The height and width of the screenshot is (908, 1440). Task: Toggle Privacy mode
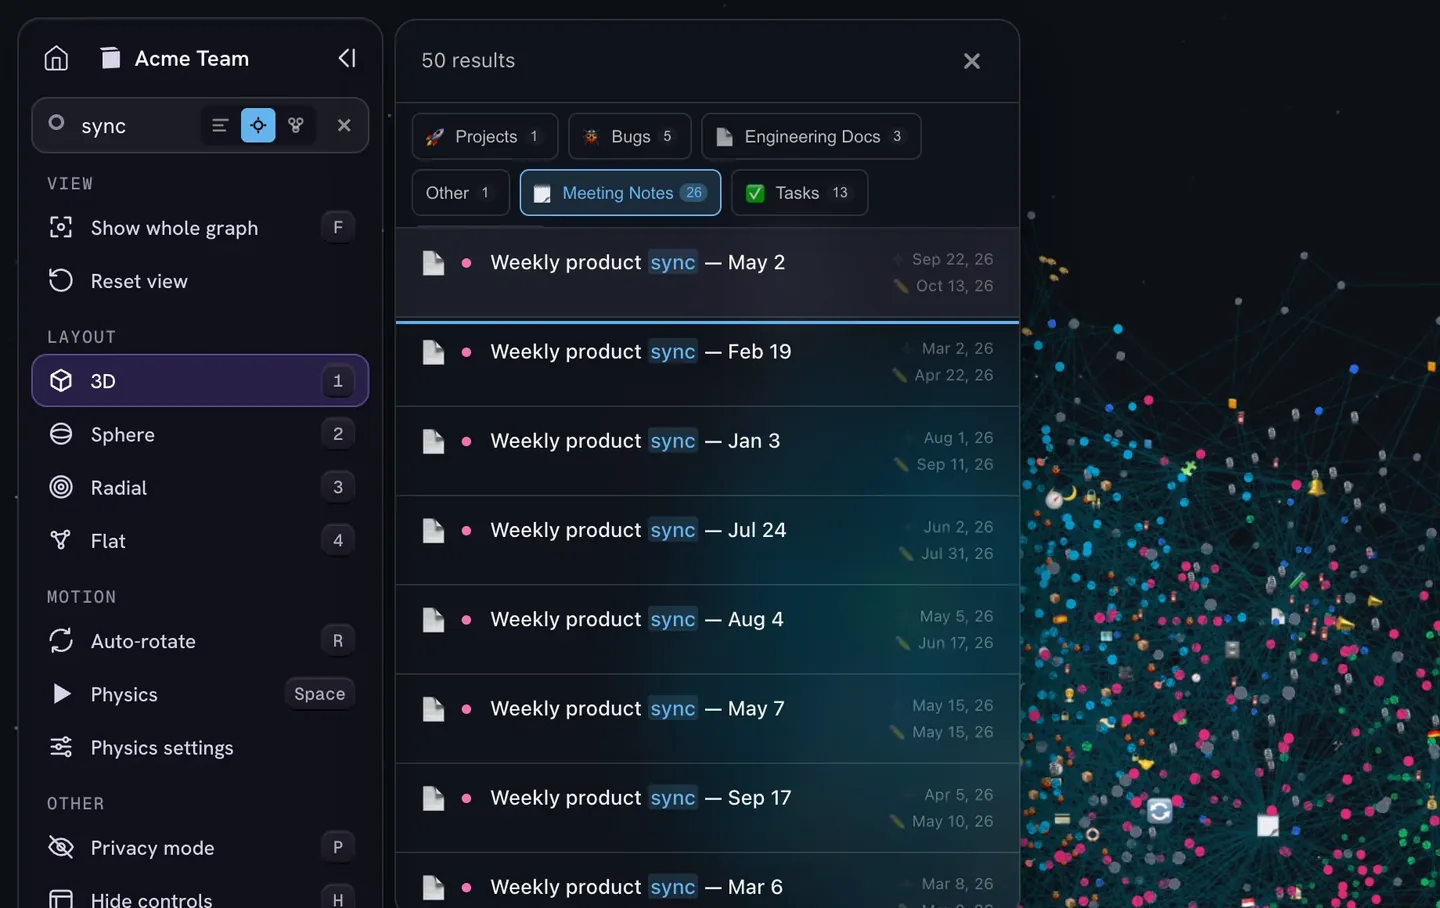pos(200,848)
